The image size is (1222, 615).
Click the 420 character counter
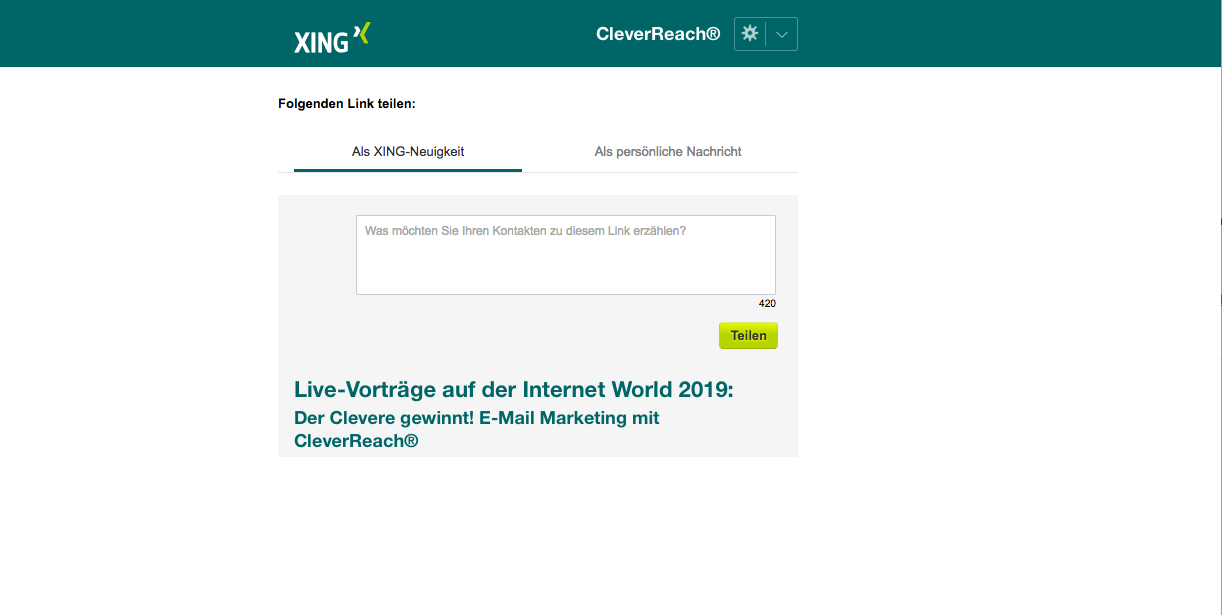[x=767, y=303]
